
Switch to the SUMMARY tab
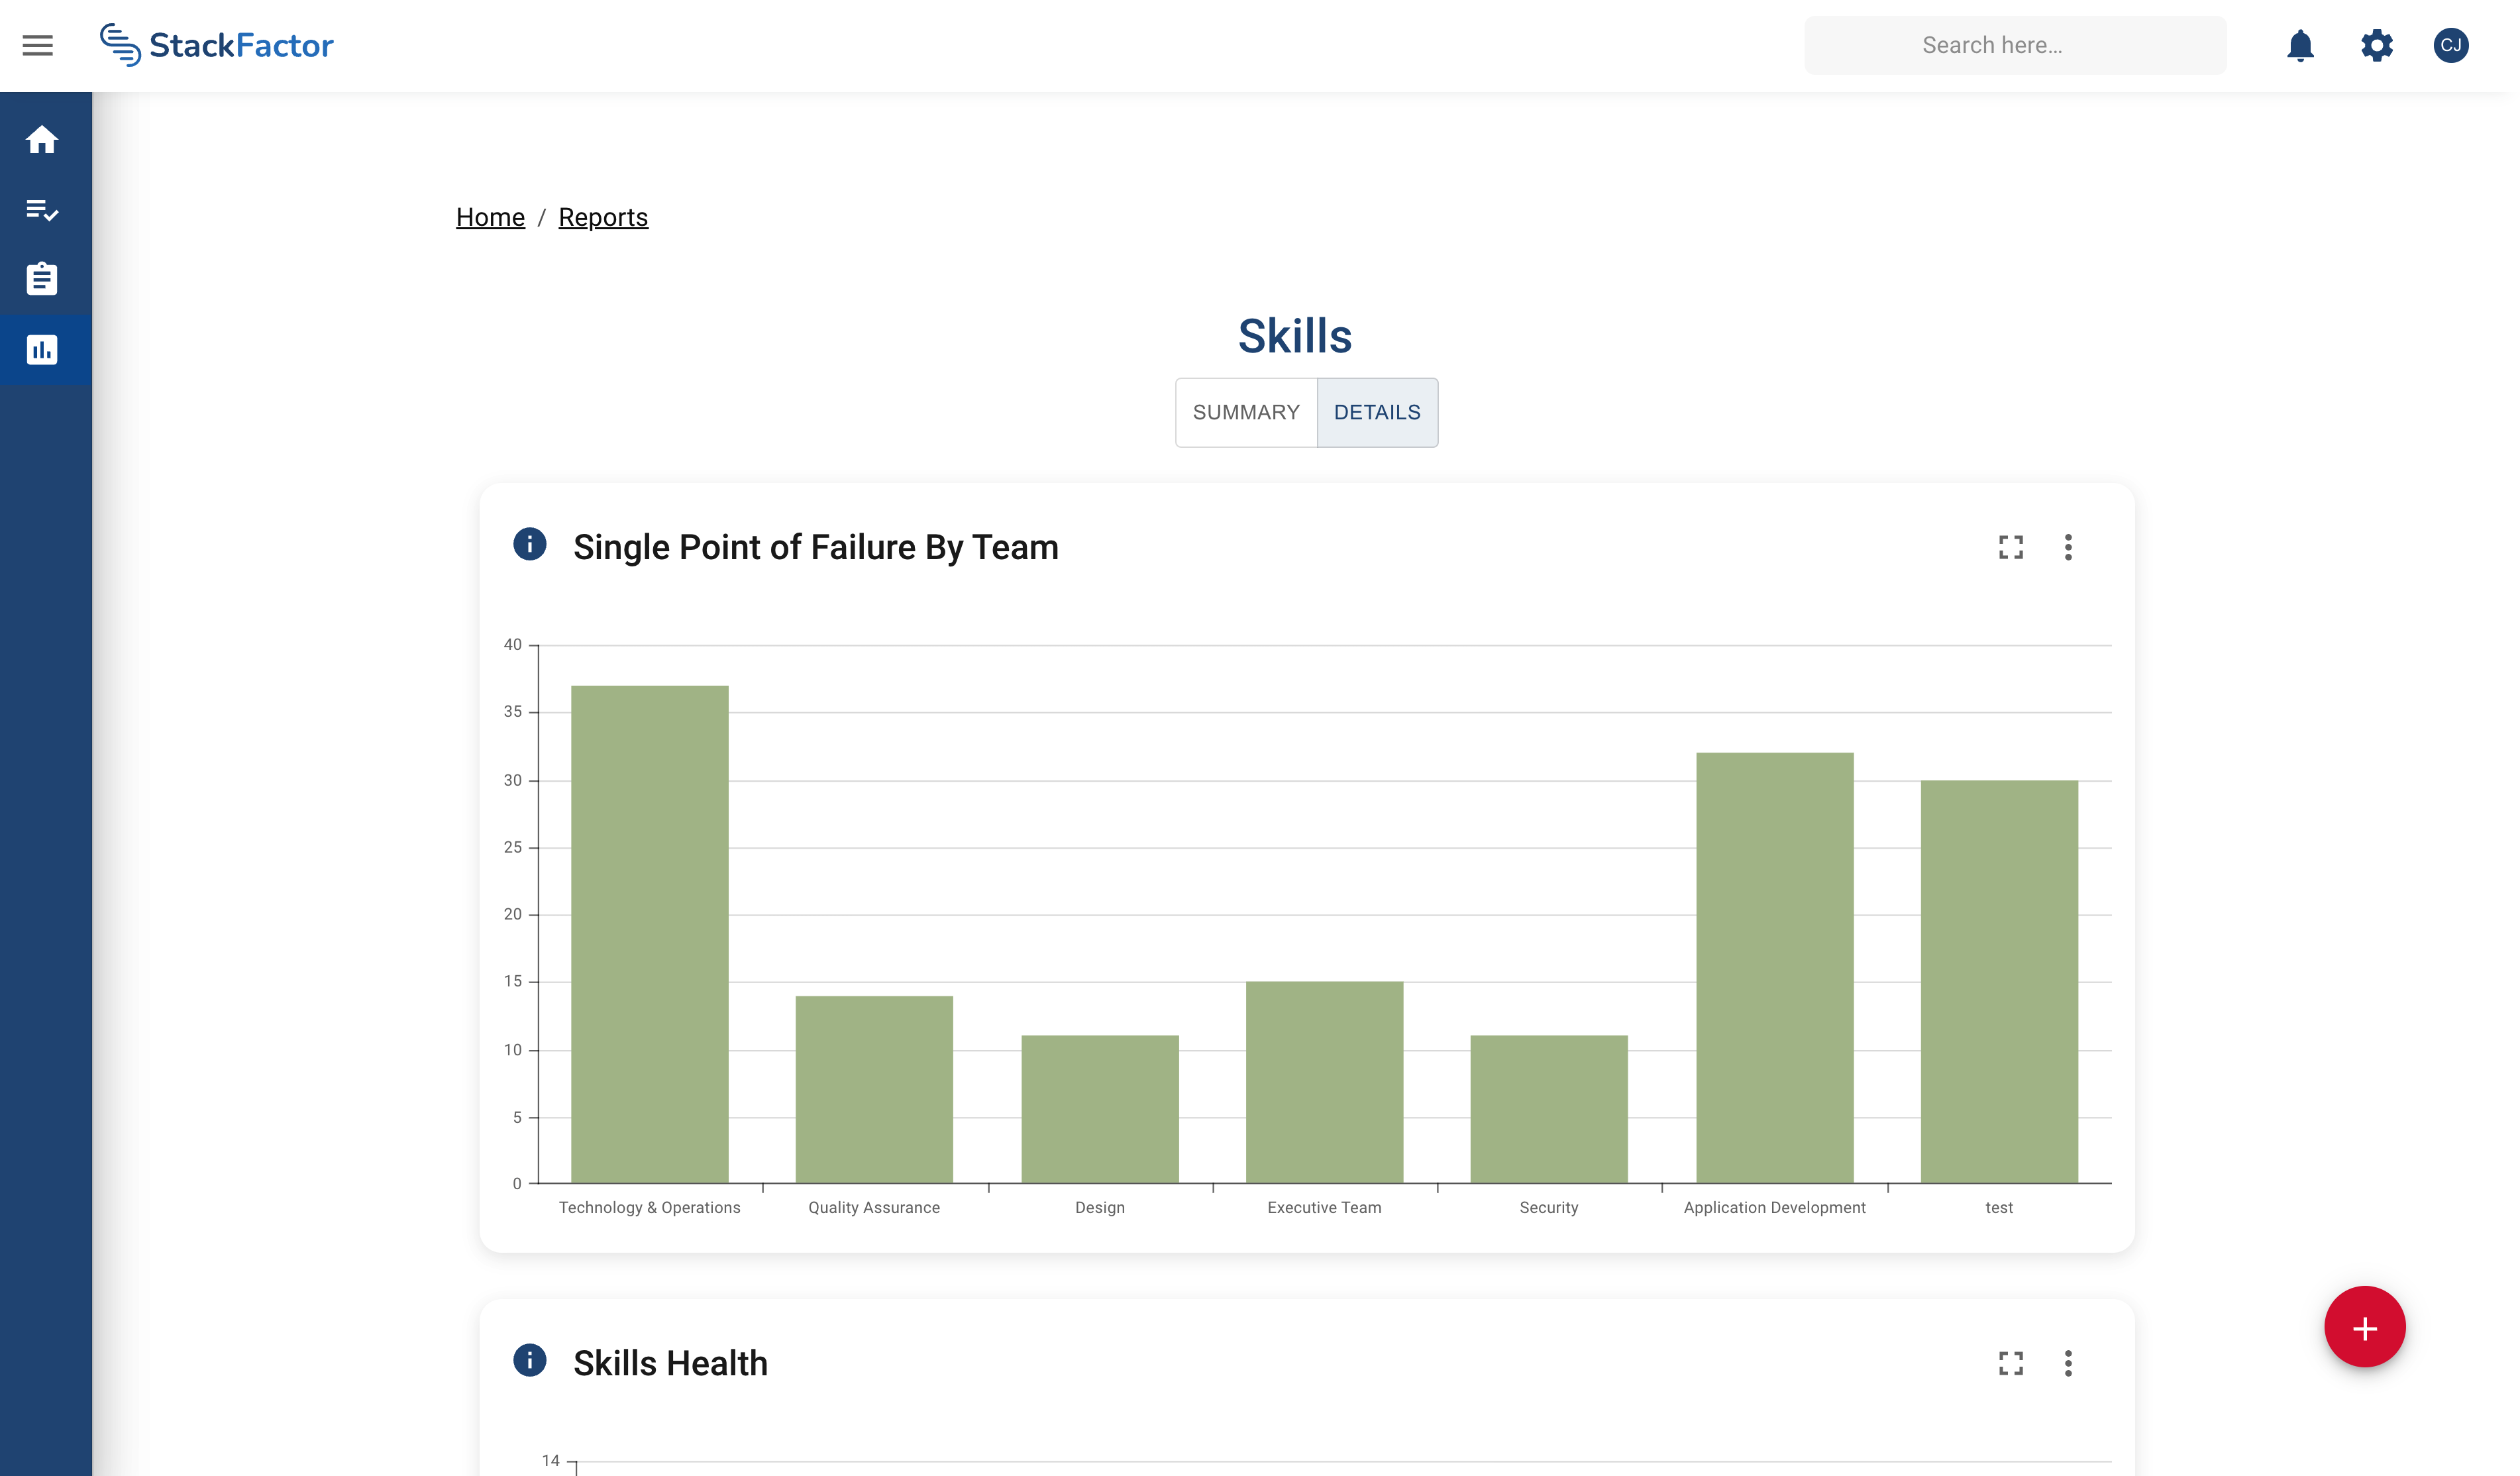coord(1246,412)
